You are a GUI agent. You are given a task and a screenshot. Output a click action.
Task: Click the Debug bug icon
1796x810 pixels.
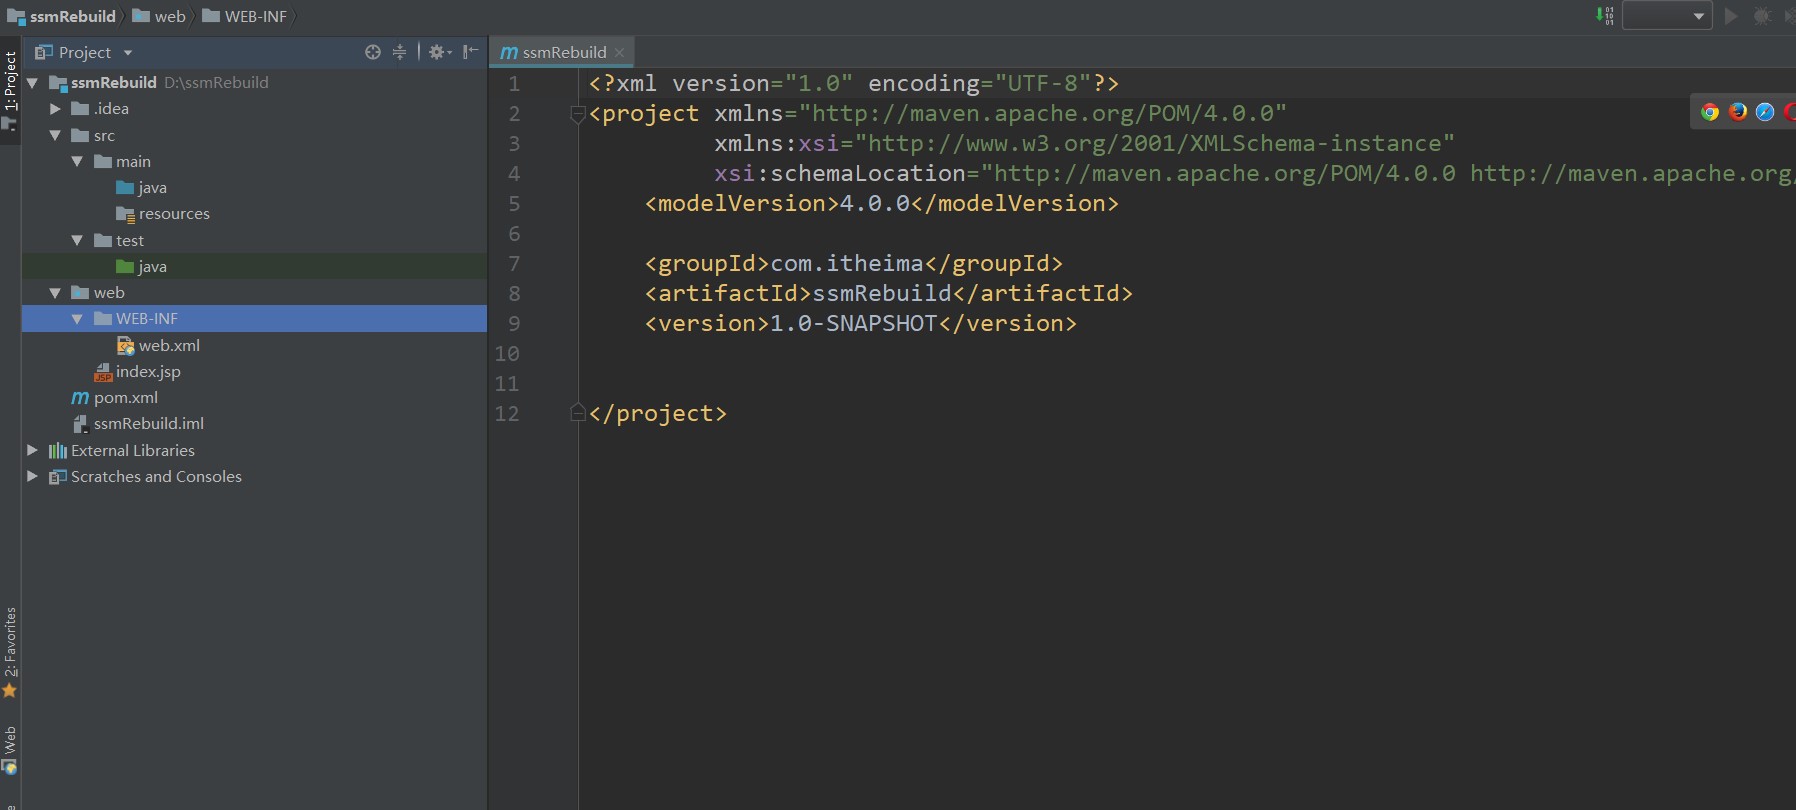1762,16
